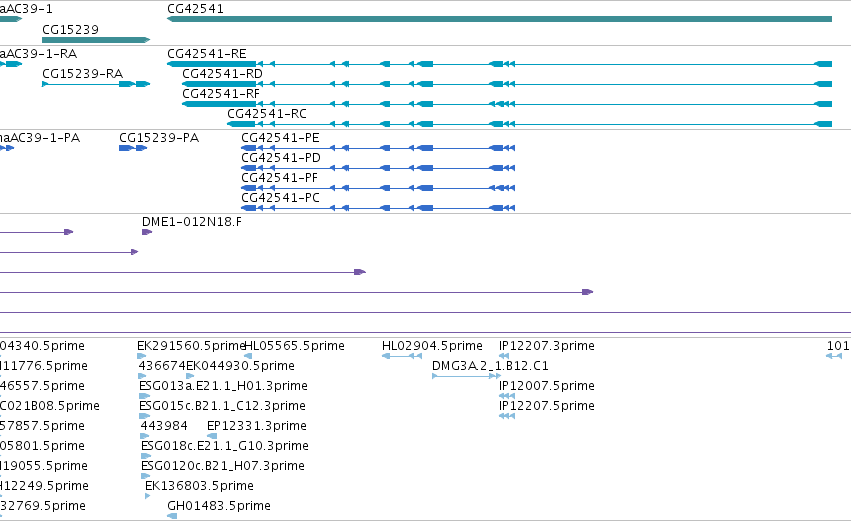The width and height of the screenshot is (851, 521).
Task: Click the ESG018c.E21.1_G10.3prime label
Action: [x=225, y=446]
